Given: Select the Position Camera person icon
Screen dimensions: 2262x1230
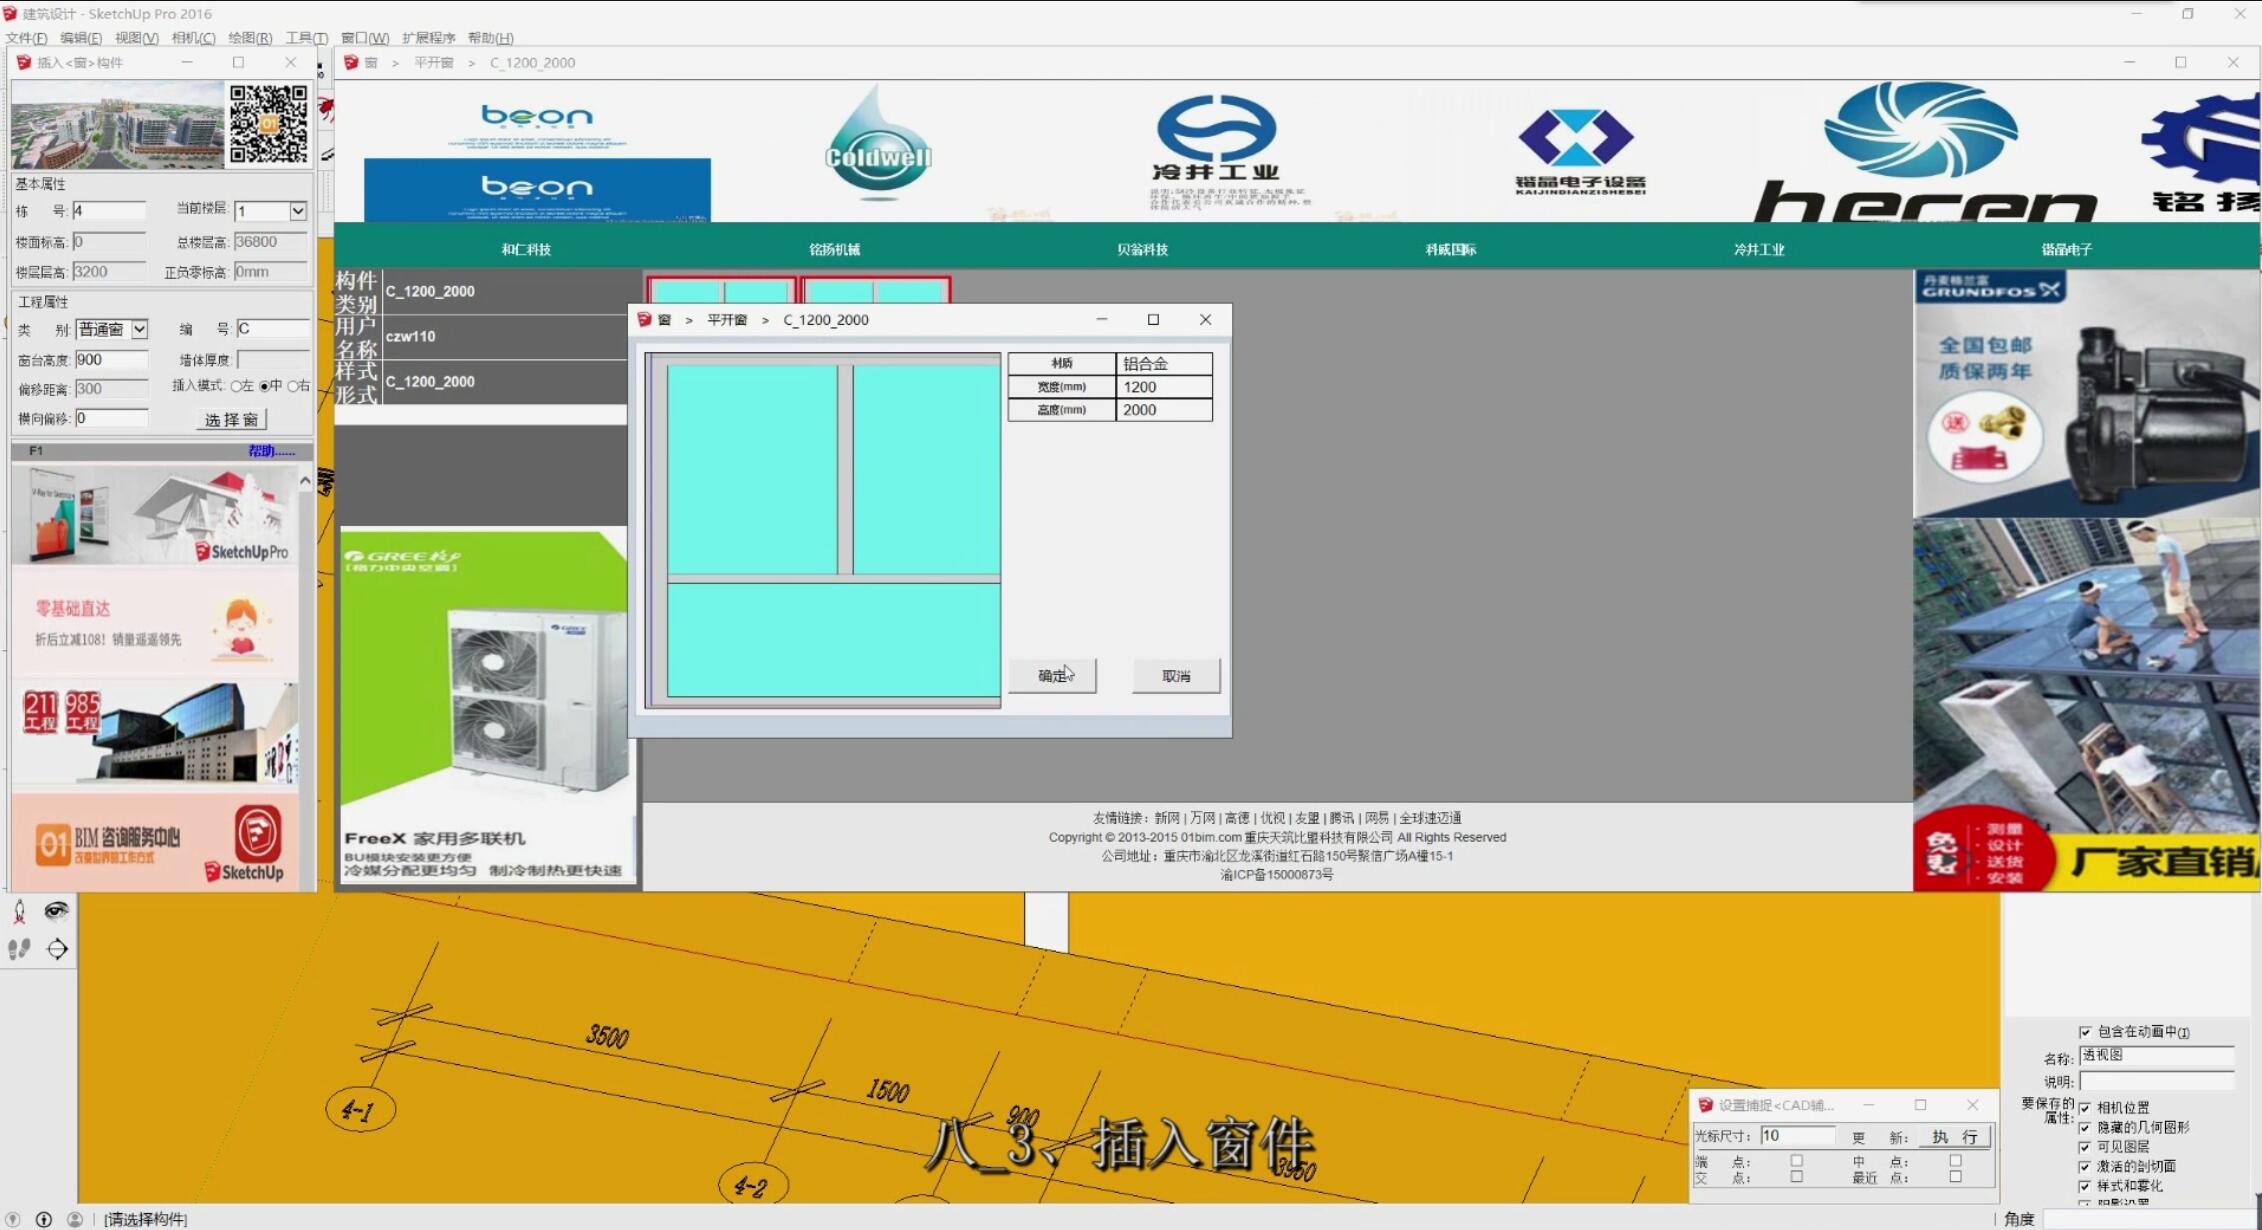Looking at the screenshot, I should pyautogui.click(x=19, y=911).
